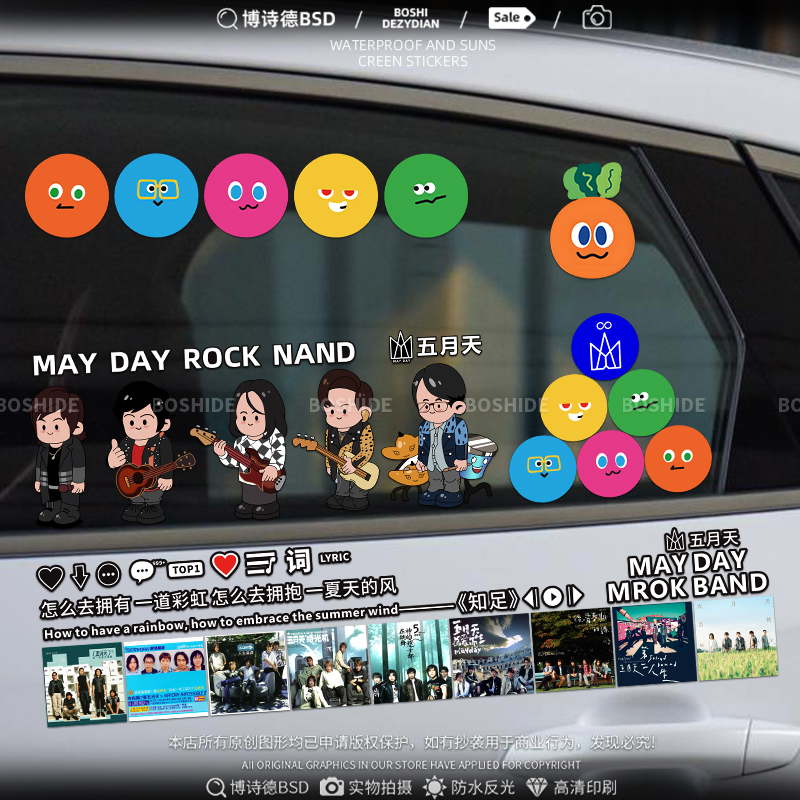Select the large blue face with yellow glasses
This screenshot has width=800, height=800.
click(x=157, y=195)
